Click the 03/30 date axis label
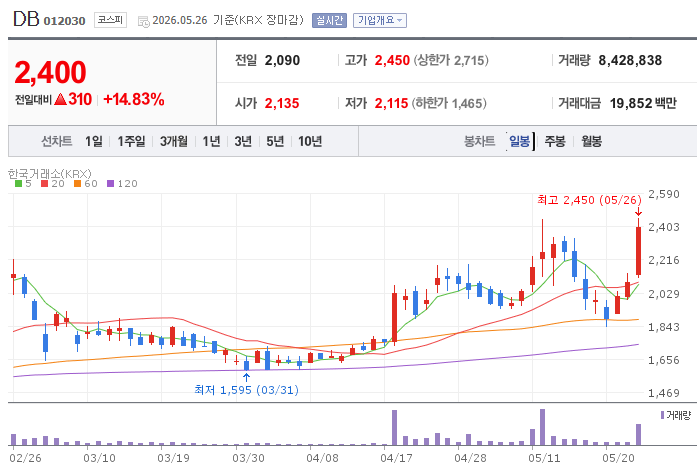This screenshot has width=697, height=470. tap(248, 458)
